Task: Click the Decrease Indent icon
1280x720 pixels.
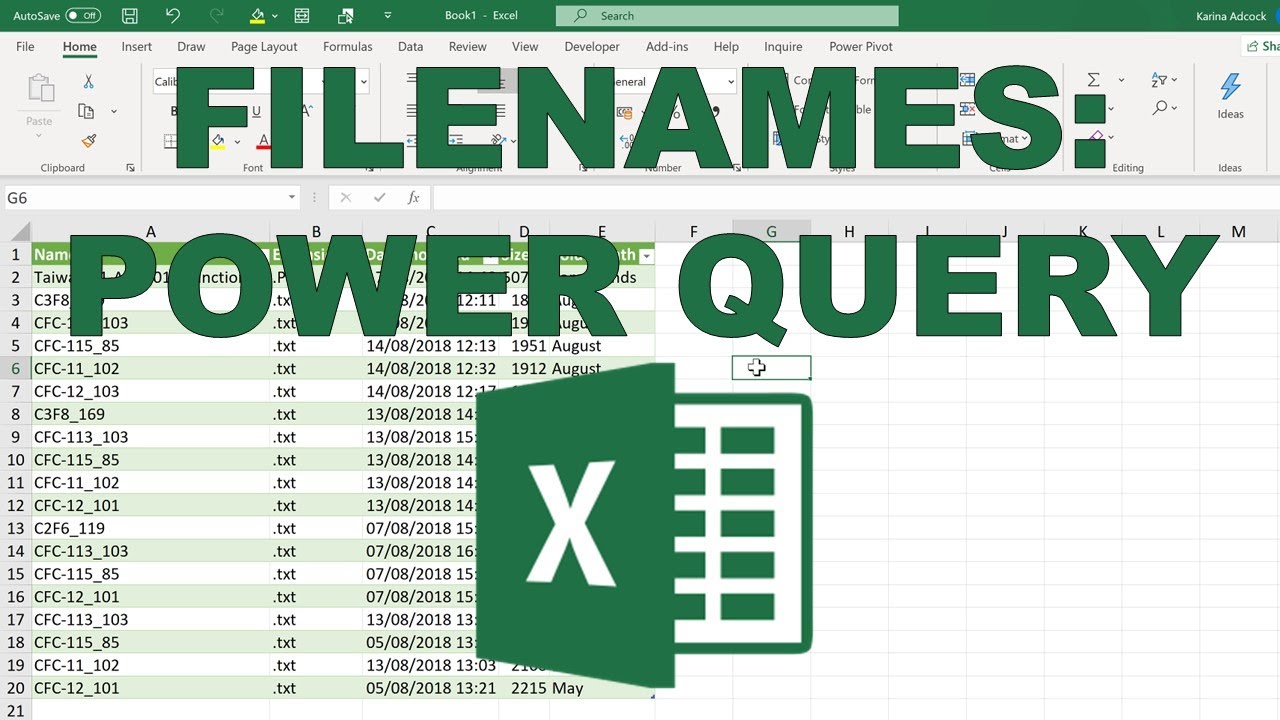Action: coord(413,140)
